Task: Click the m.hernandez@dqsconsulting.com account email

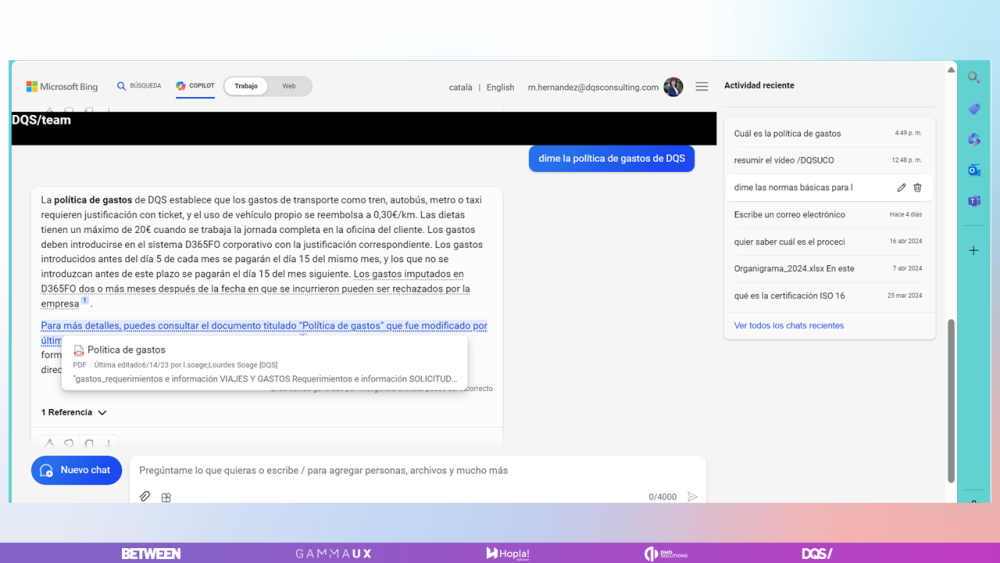Action: [x=593, y=87]
